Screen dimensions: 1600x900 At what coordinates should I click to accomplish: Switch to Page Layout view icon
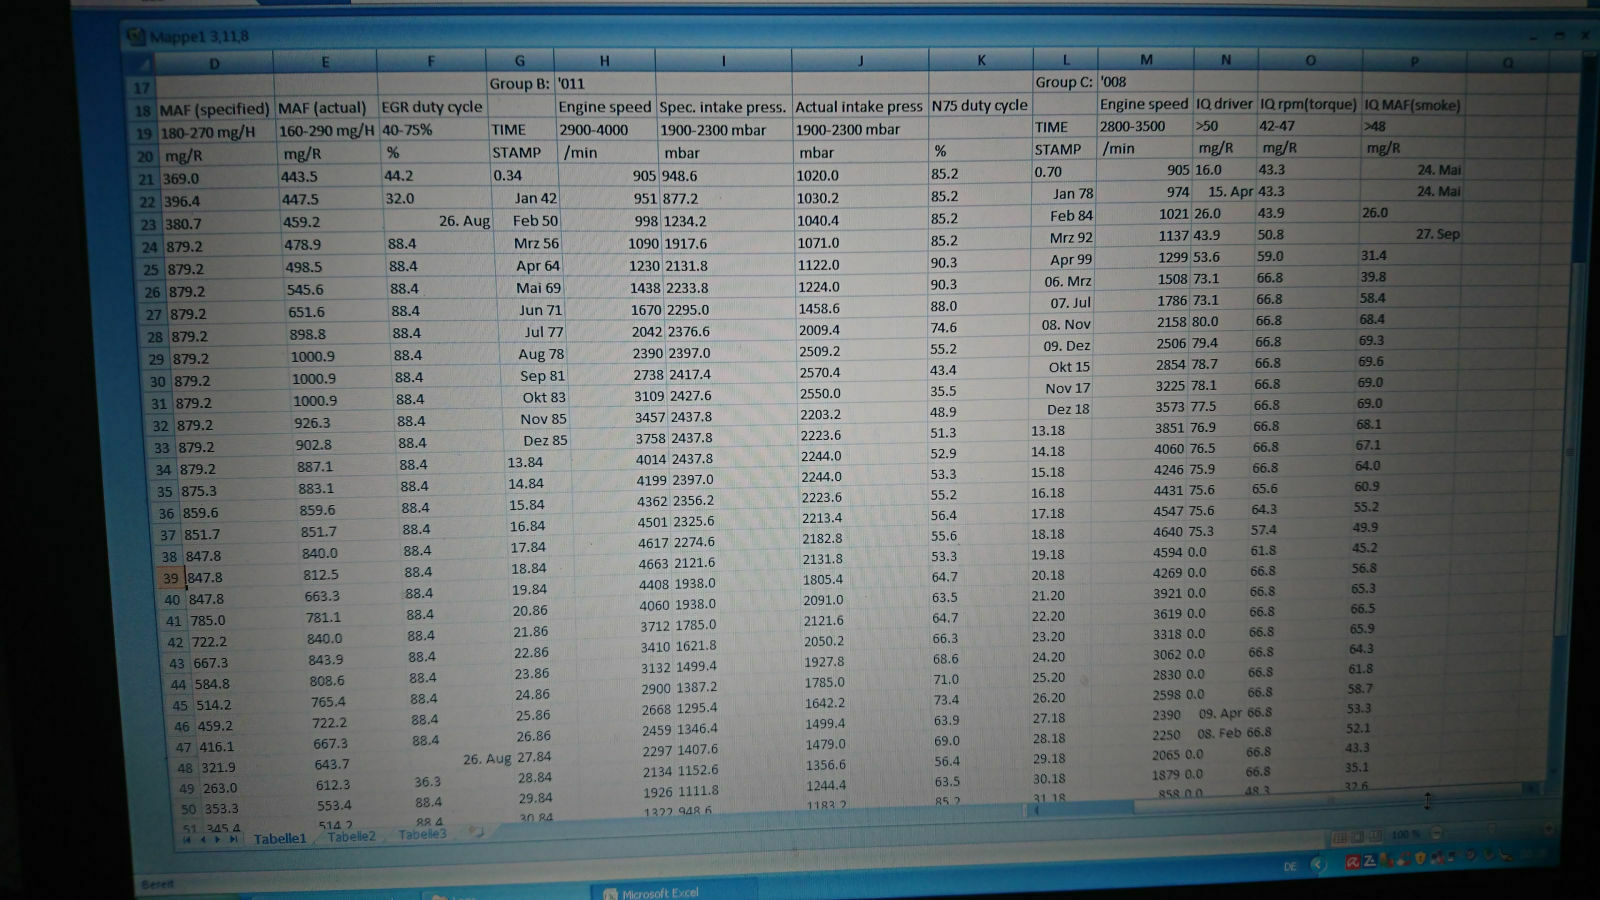tap(1358, 836)
